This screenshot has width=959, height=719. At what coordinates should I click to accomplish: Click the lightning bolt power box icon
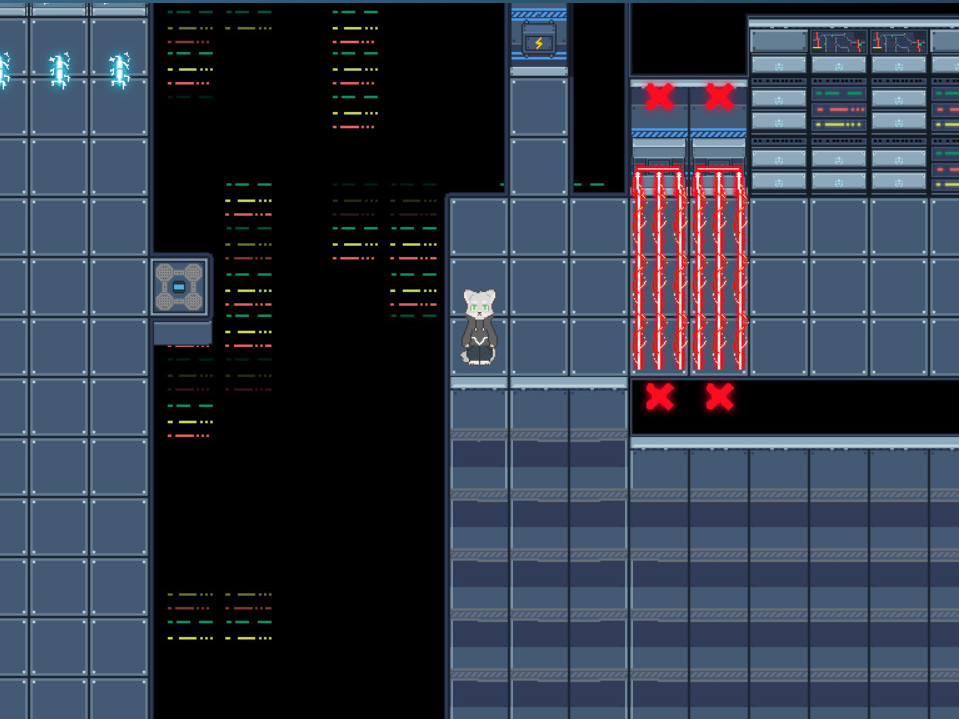pyautogui.click(x=537, y=41)
